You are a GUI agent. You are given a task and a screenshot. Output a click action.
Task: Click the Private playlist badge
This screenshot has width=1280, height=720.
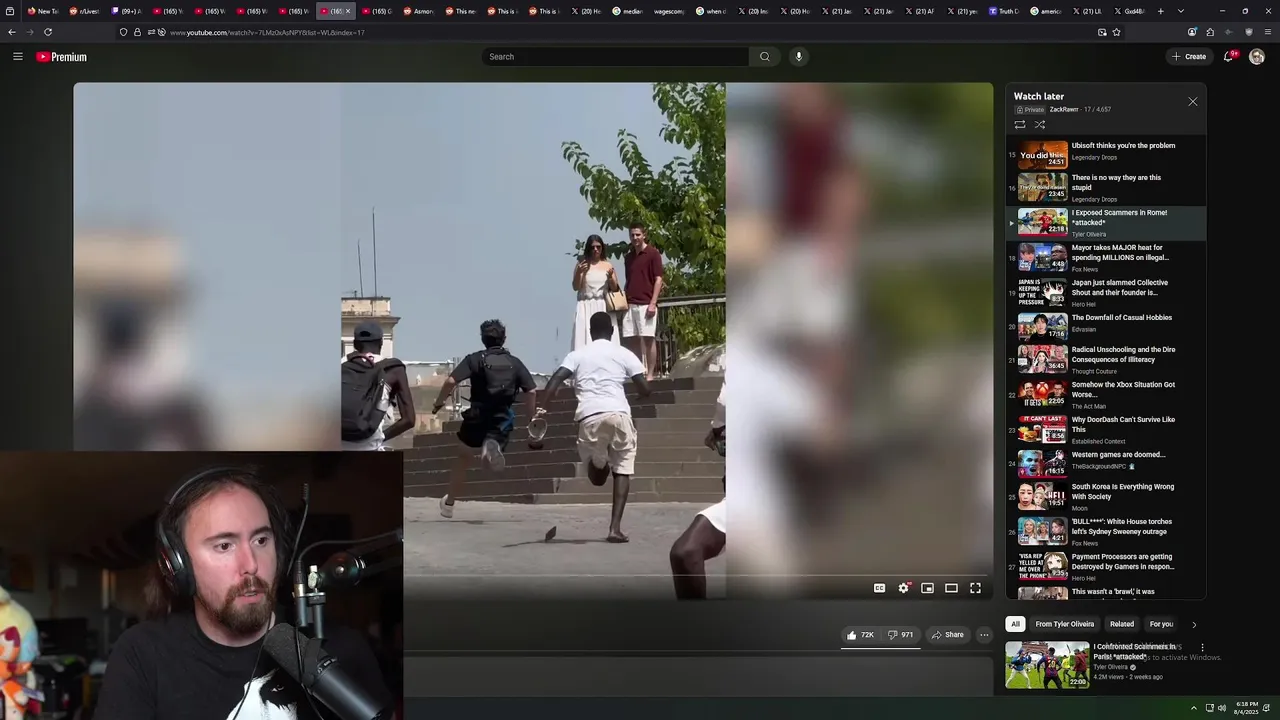[x=1029, y=109]
